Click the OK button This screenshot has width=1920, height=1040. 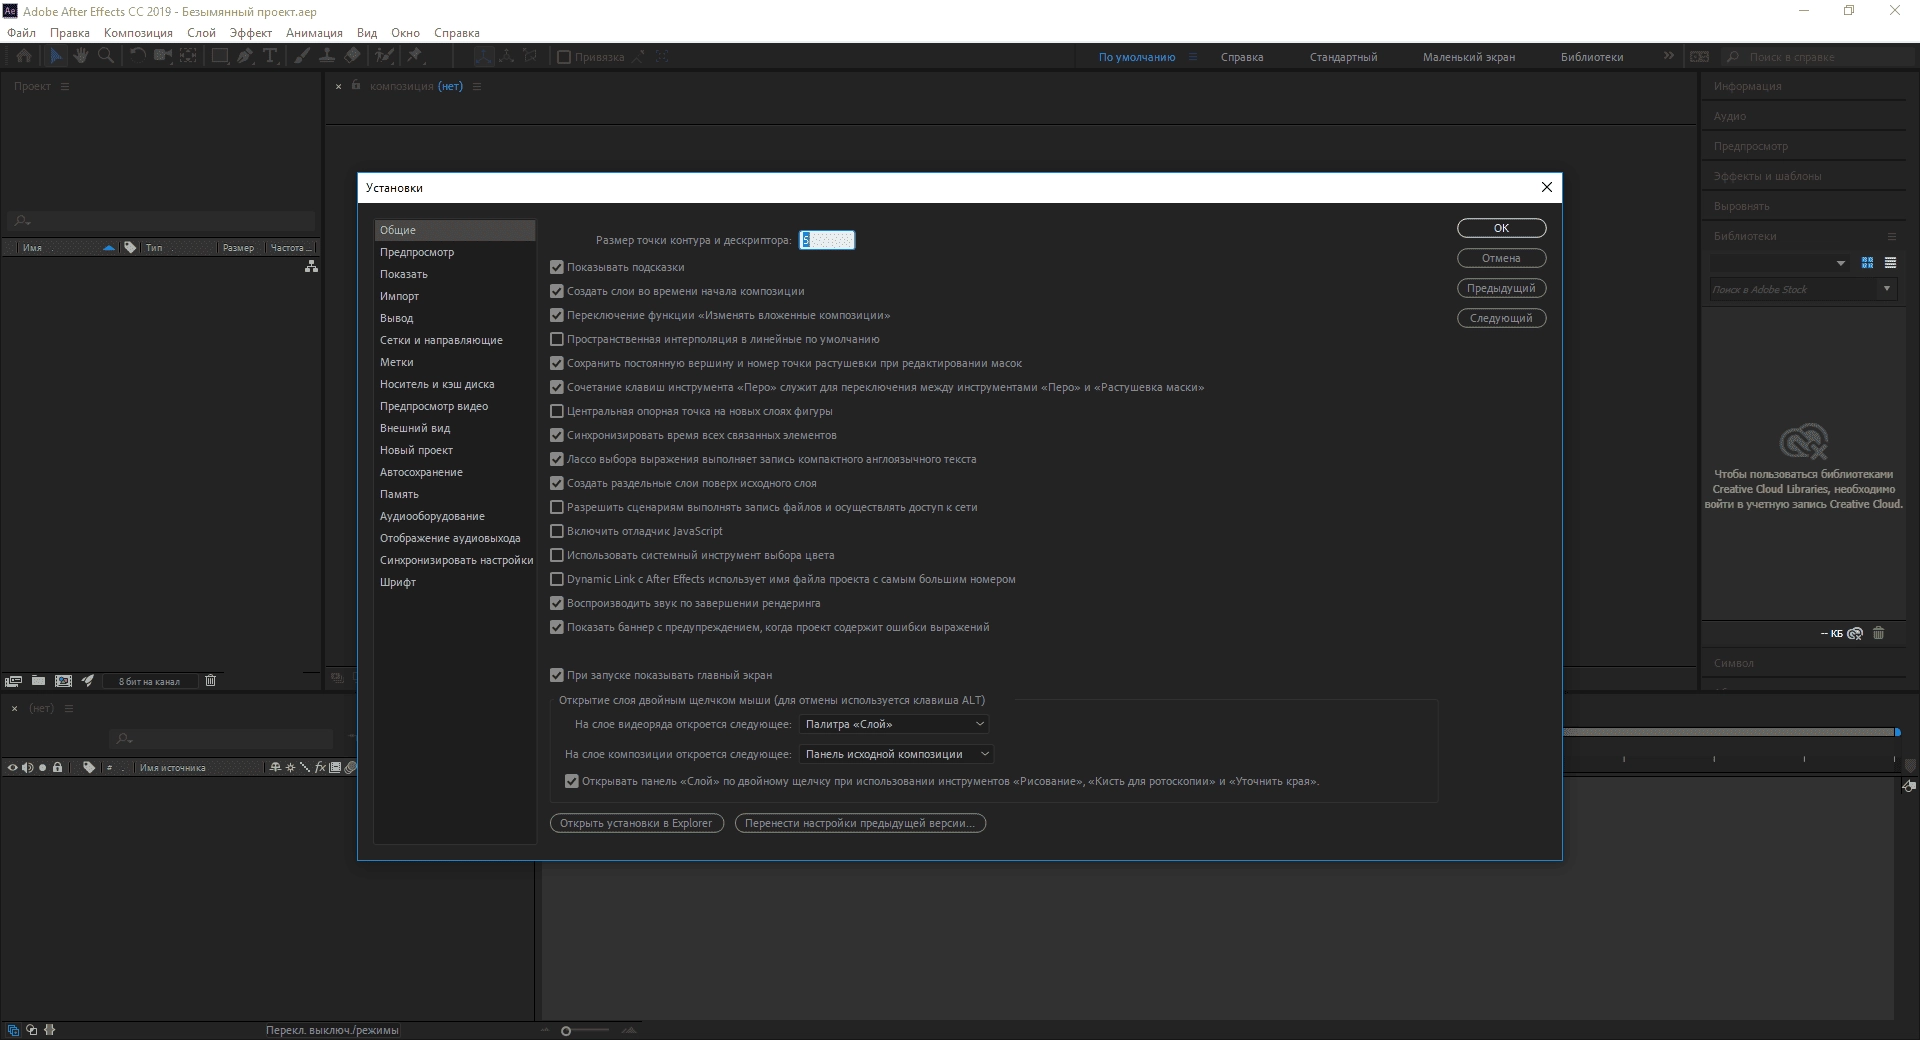click(x=1501, y=228)
